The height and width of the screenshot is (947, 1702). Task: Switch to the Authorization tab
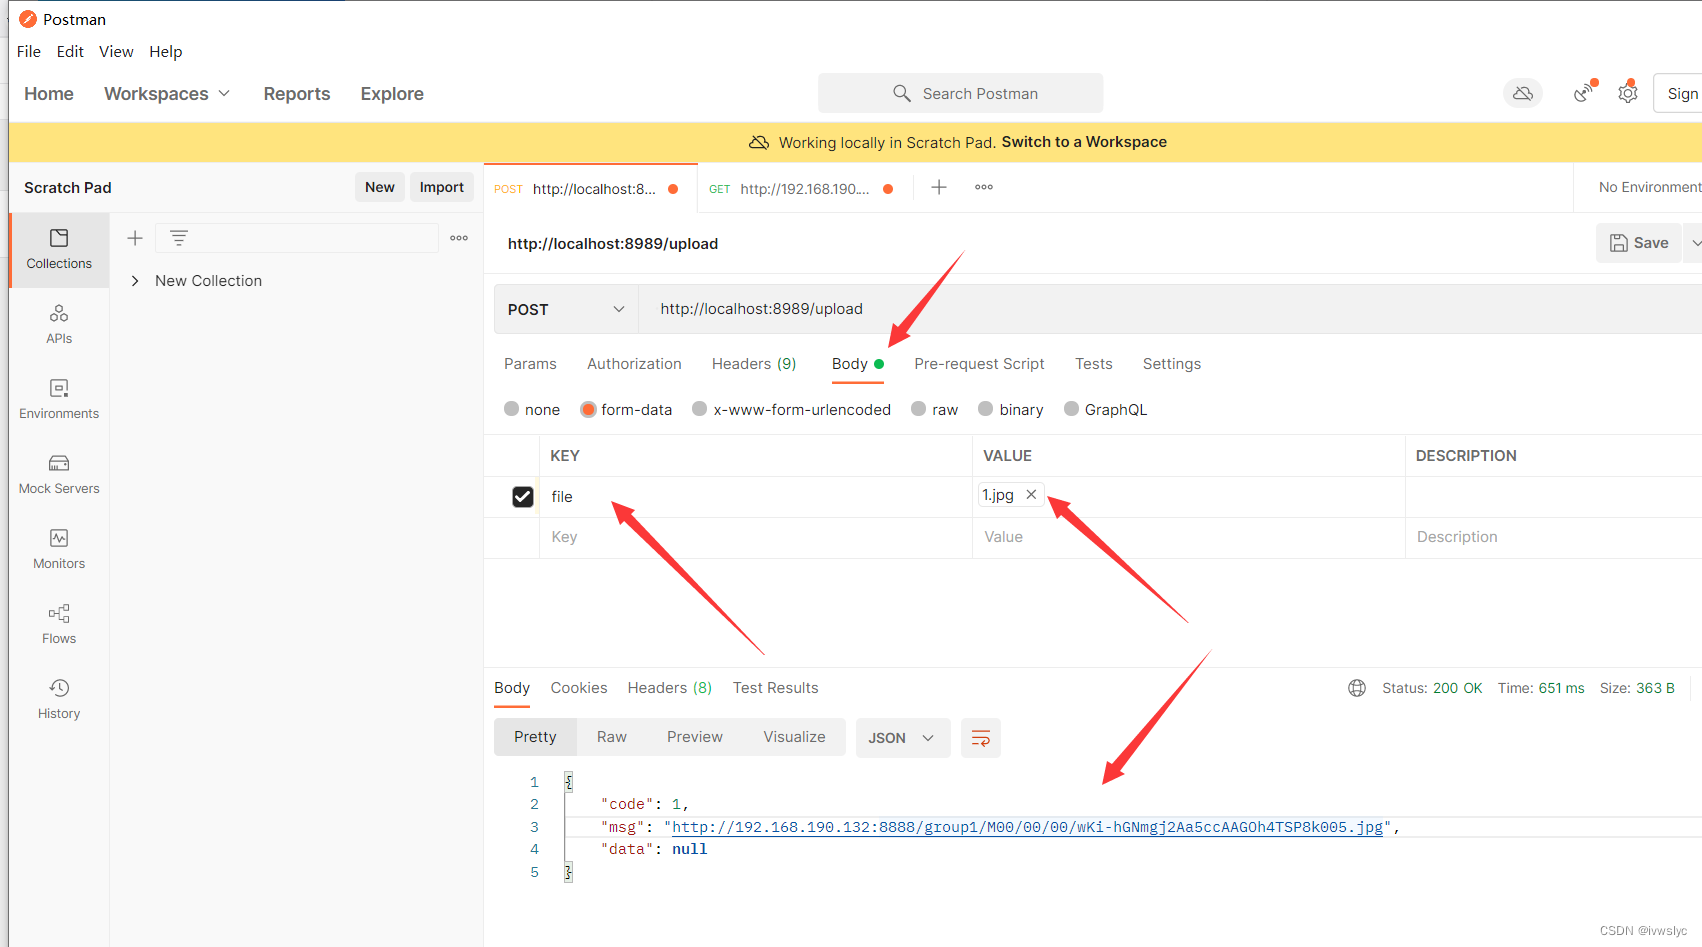point(634,364)
